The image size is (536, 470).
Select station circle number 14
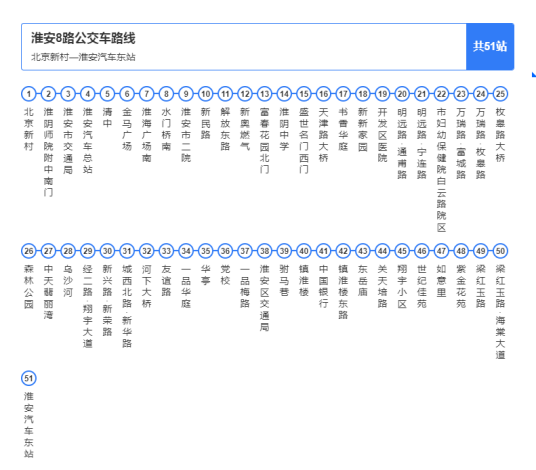point(284,94)
